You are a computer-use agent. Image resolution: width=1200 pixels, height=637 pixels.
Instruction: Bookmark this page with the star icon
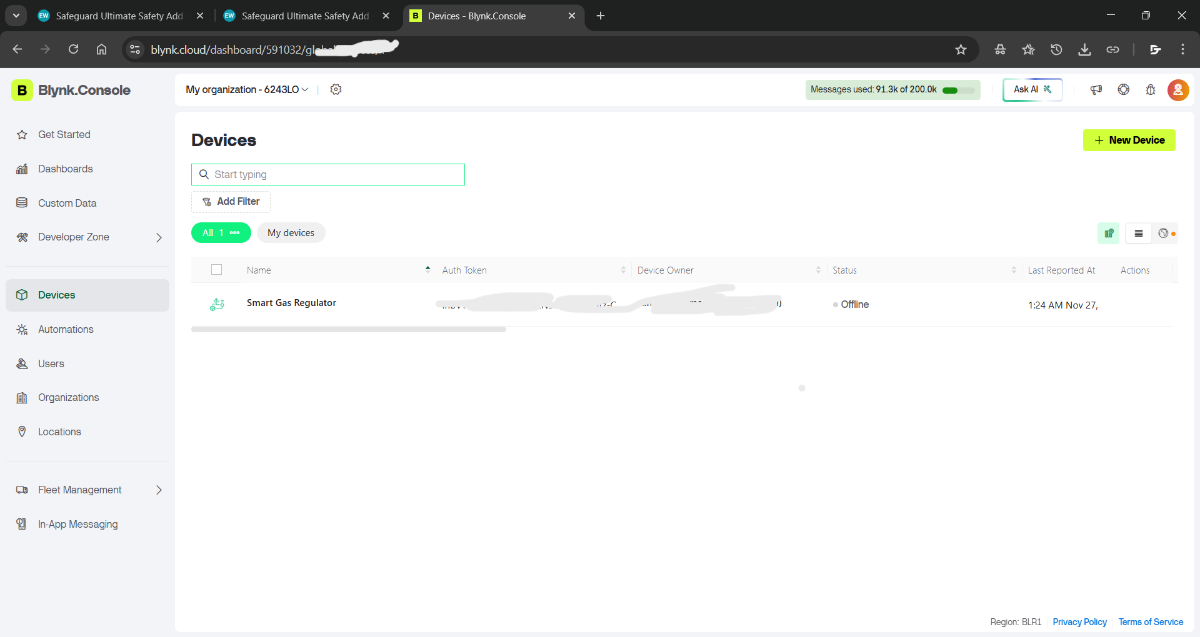tap(961, 49)
